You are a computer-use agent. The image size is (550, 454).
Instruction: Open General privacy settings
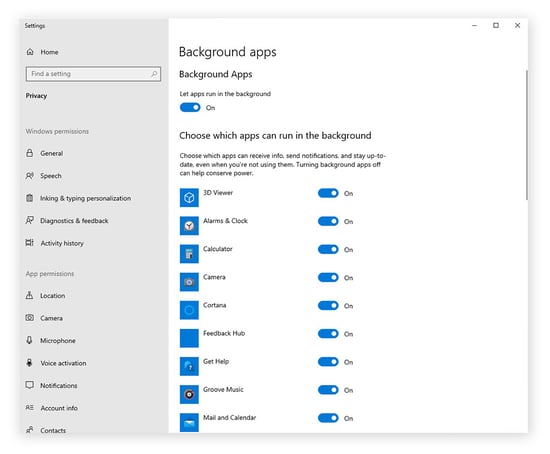(52, 153)
